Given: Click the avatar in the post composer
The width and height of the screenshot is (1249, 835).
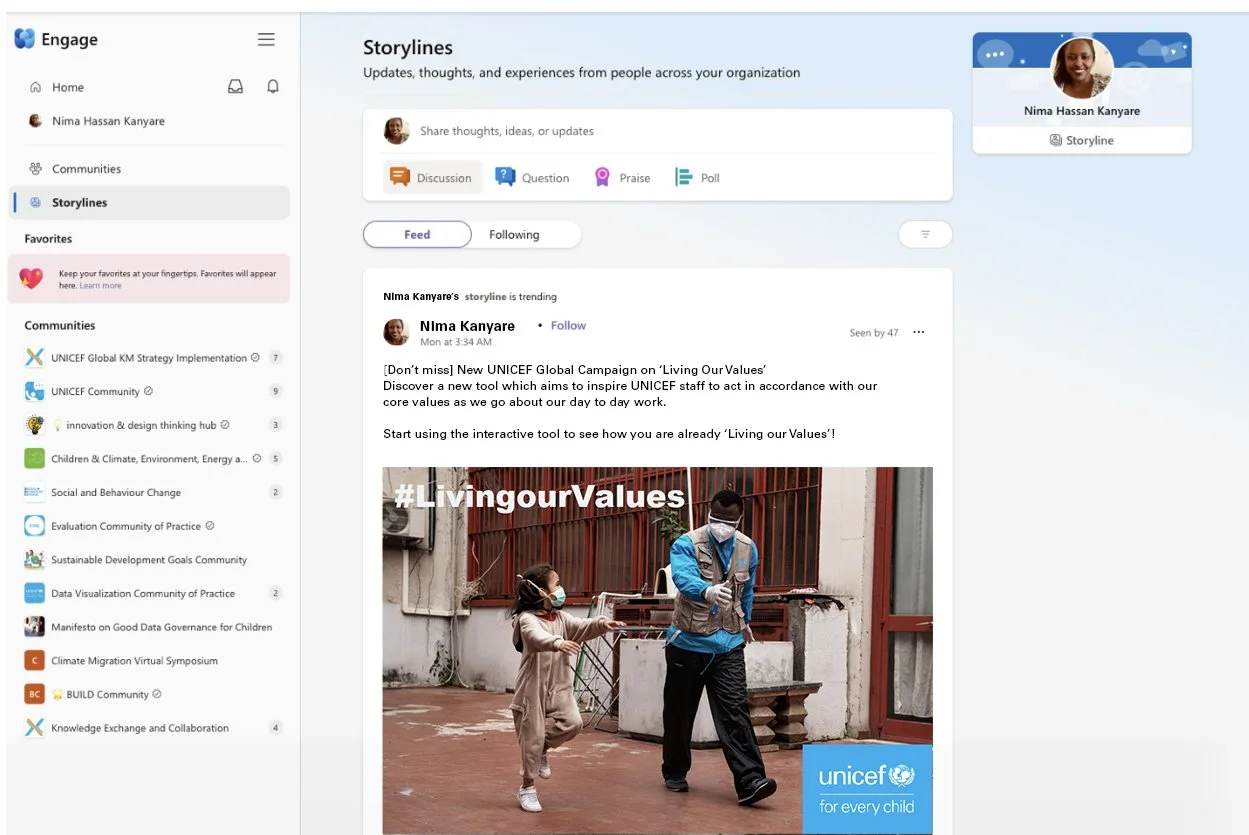Looking at the screenshot, I should click(397, 131).
